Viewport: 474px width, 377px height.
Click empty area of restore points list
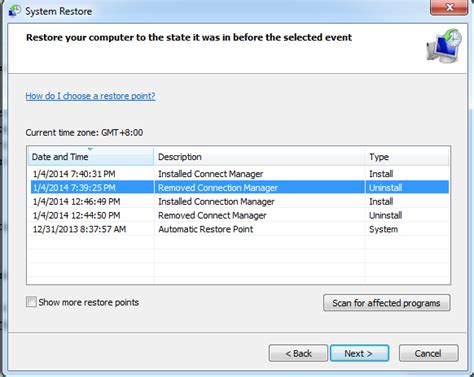coord(238,262)
